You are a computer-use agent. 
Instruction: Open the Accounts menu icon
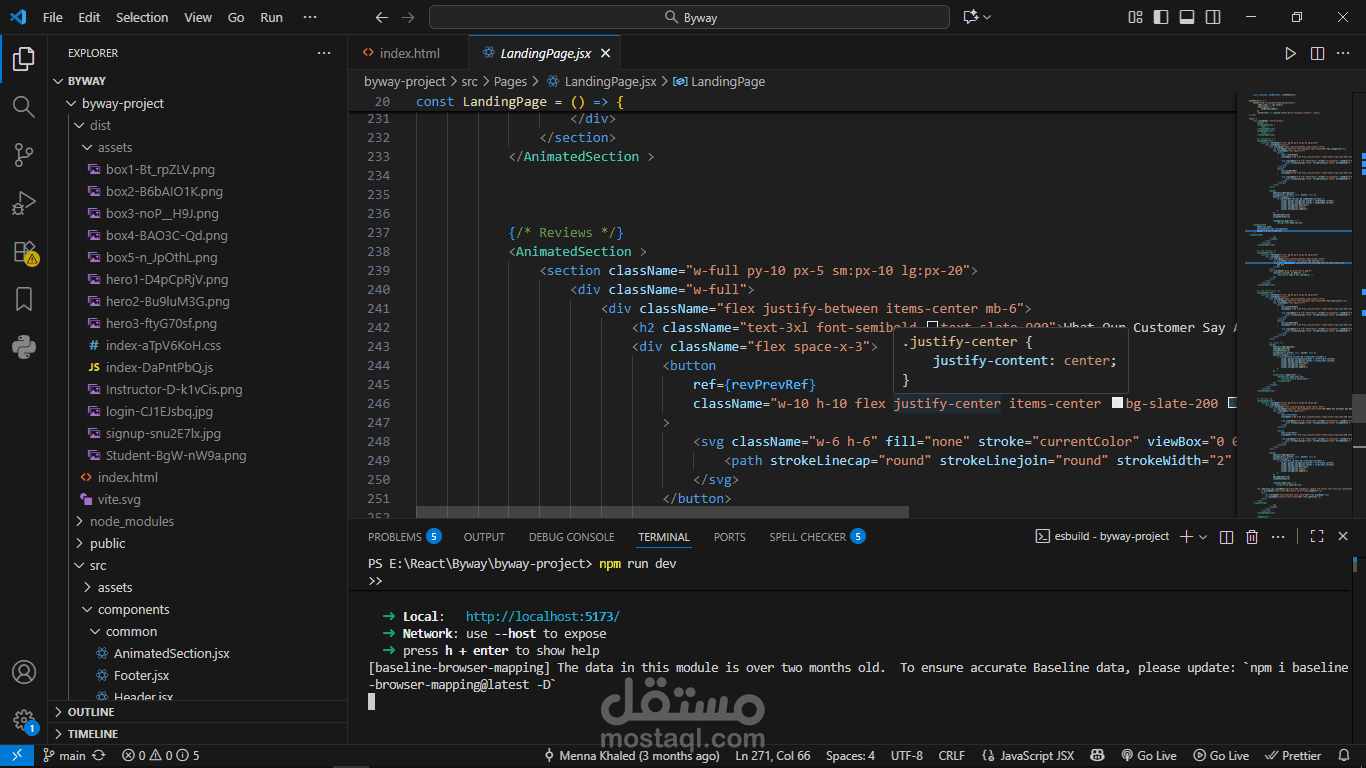[24, 672]
